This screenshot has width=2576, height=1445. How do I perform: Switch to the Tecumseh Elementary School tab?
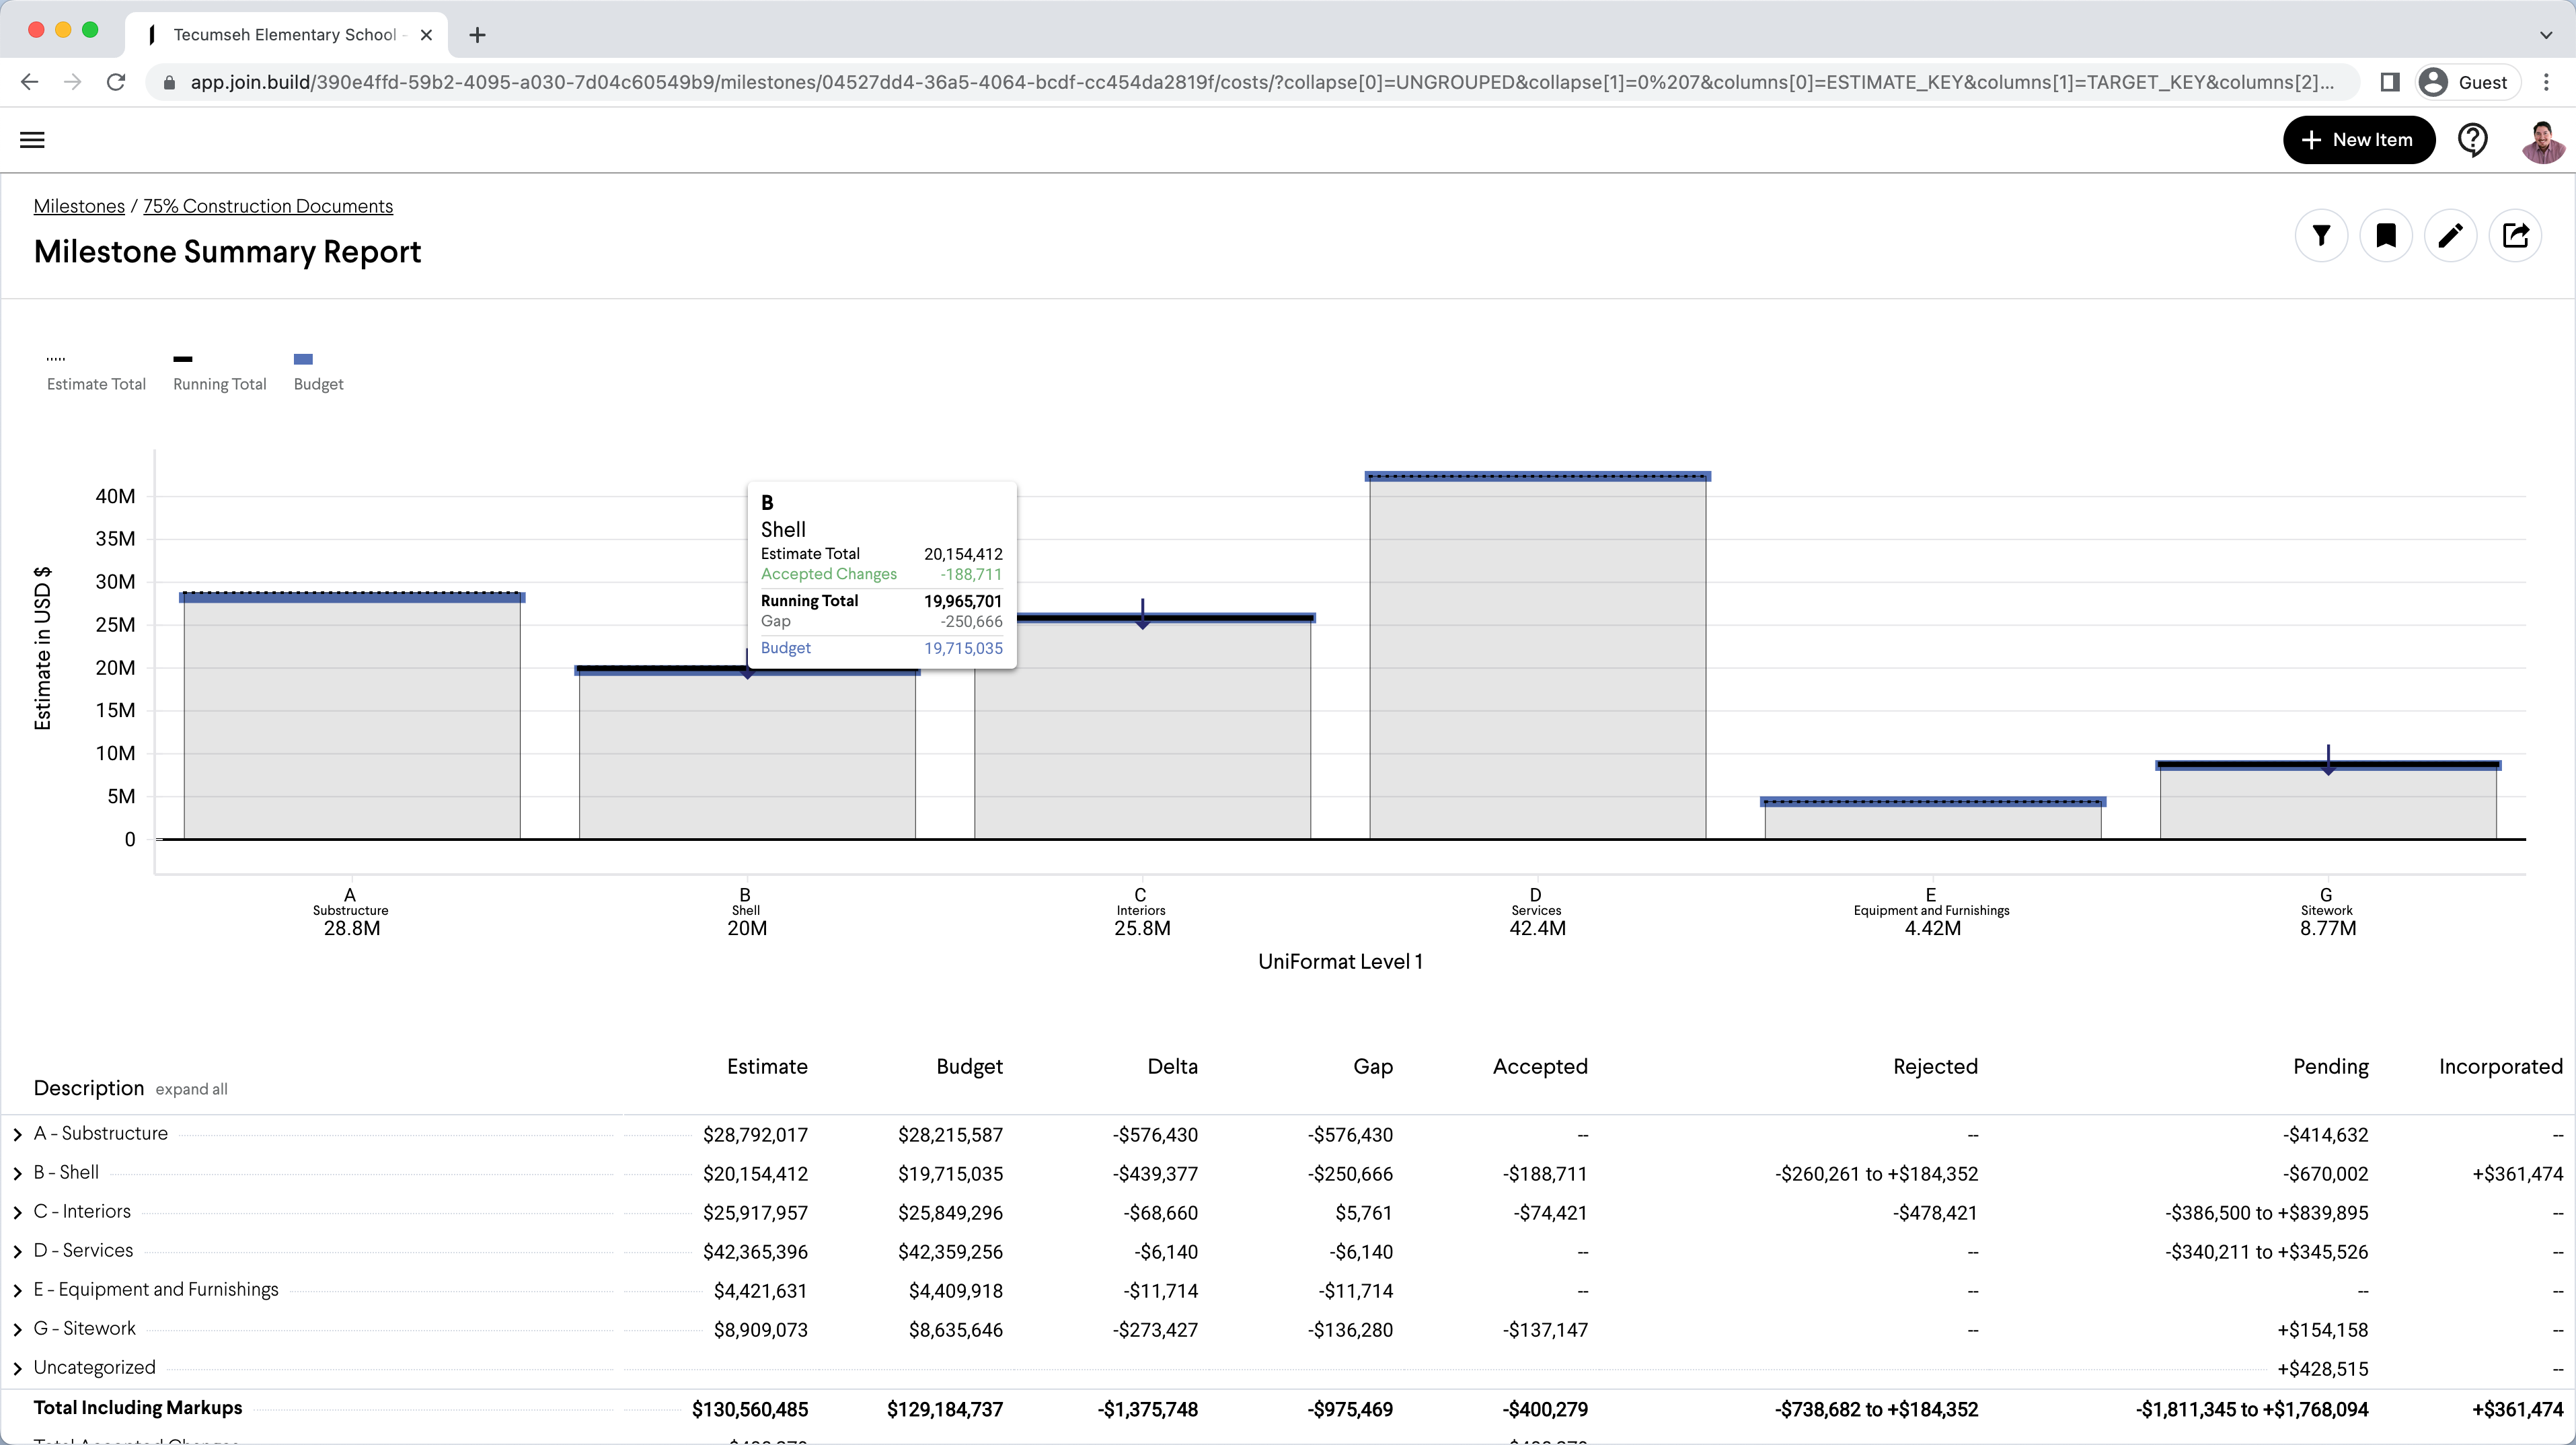pyautogui.click(x=285, y=34)
